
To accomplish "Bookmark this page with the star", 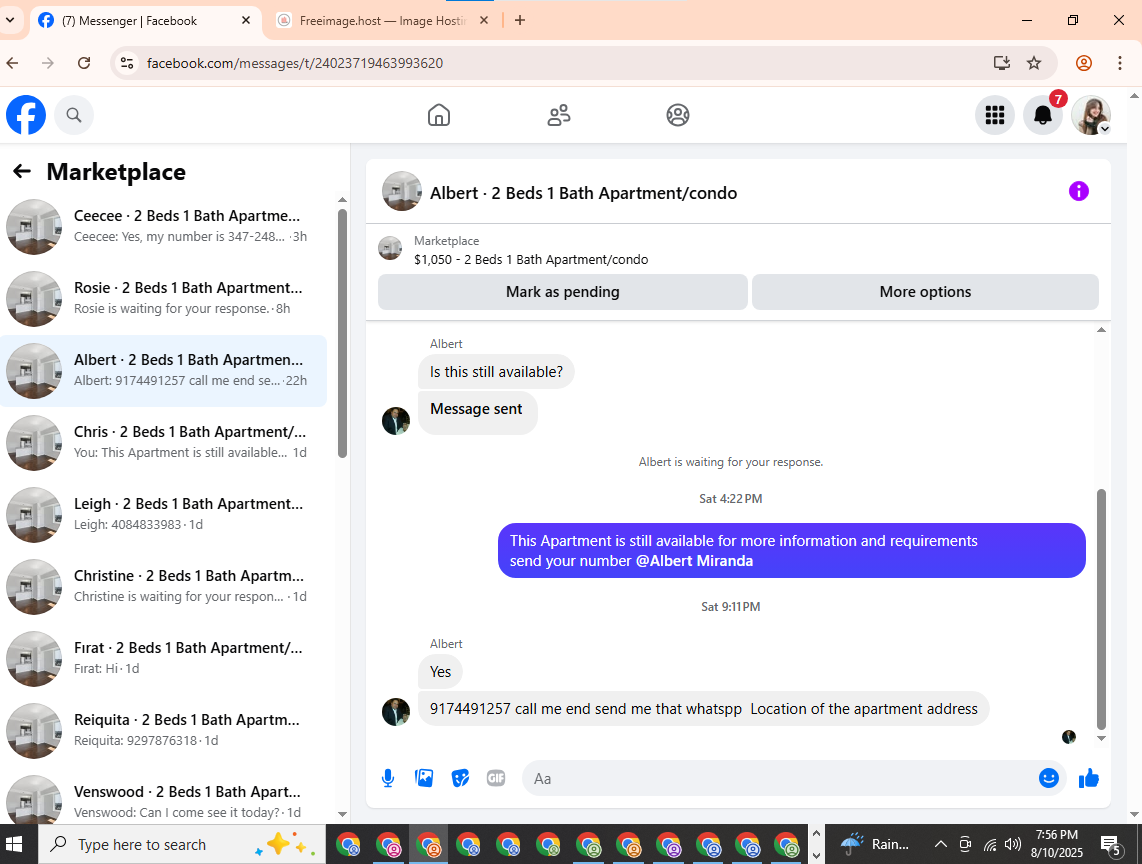I will coord(1034,63).
